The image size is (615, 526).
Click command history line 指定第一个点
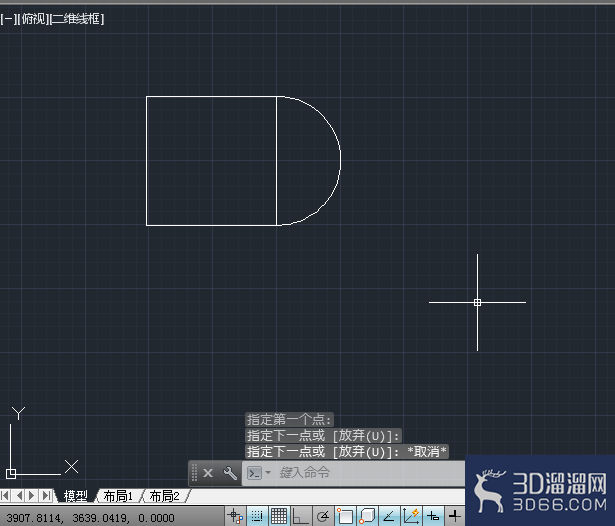point(289,420)
